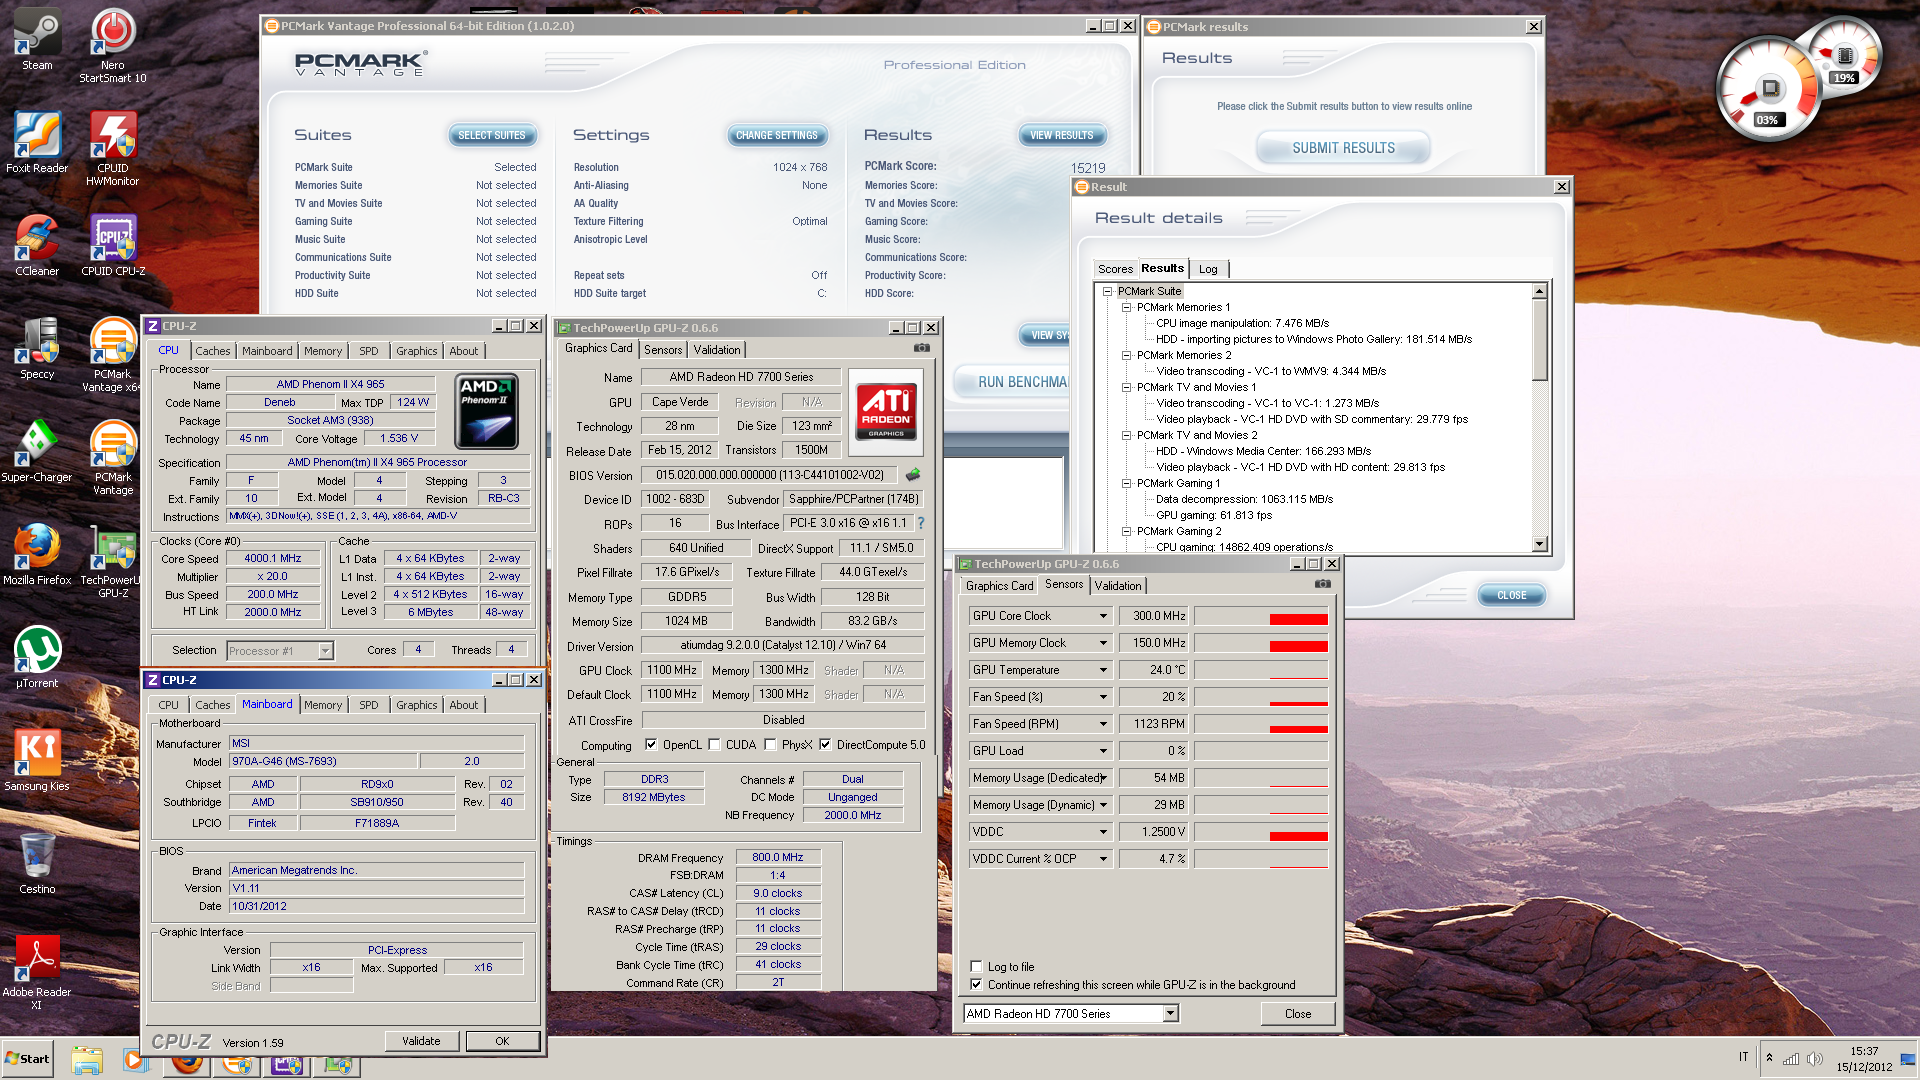Click the VDDC red sensor graph

pos(1298,836)
